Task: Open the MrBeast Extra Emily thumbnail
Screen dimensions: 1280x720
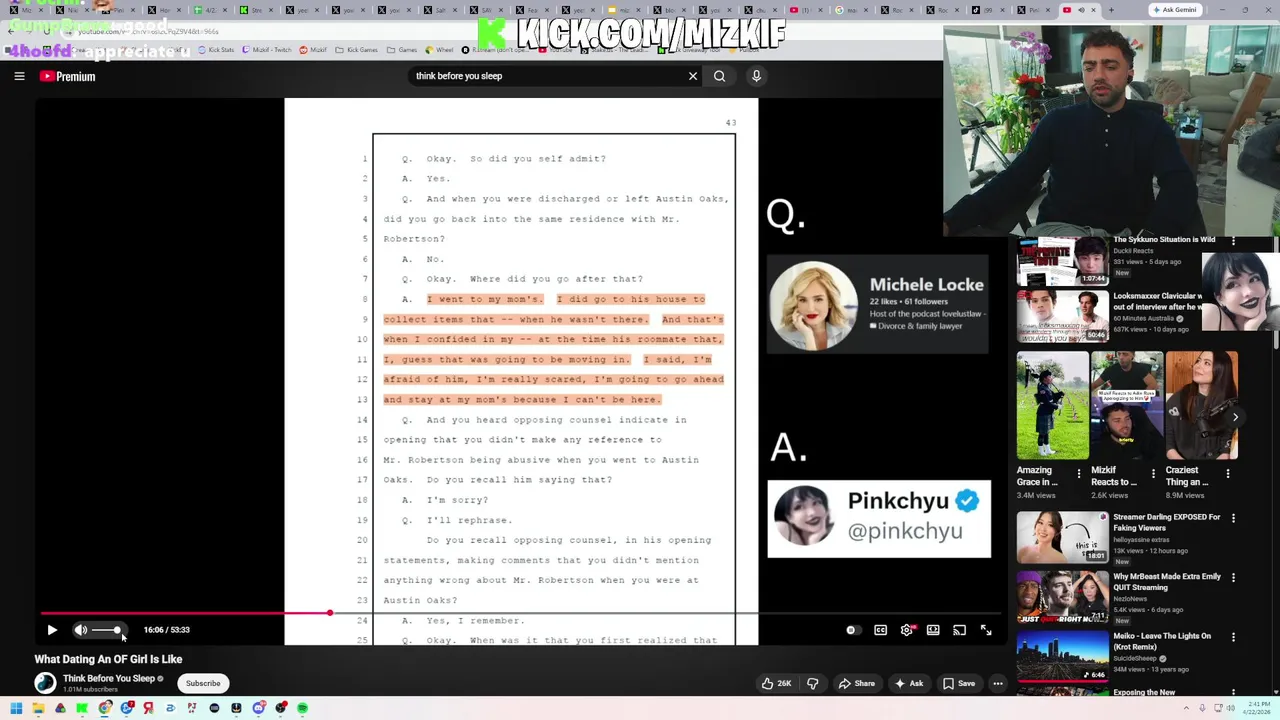Action: 1062,596
